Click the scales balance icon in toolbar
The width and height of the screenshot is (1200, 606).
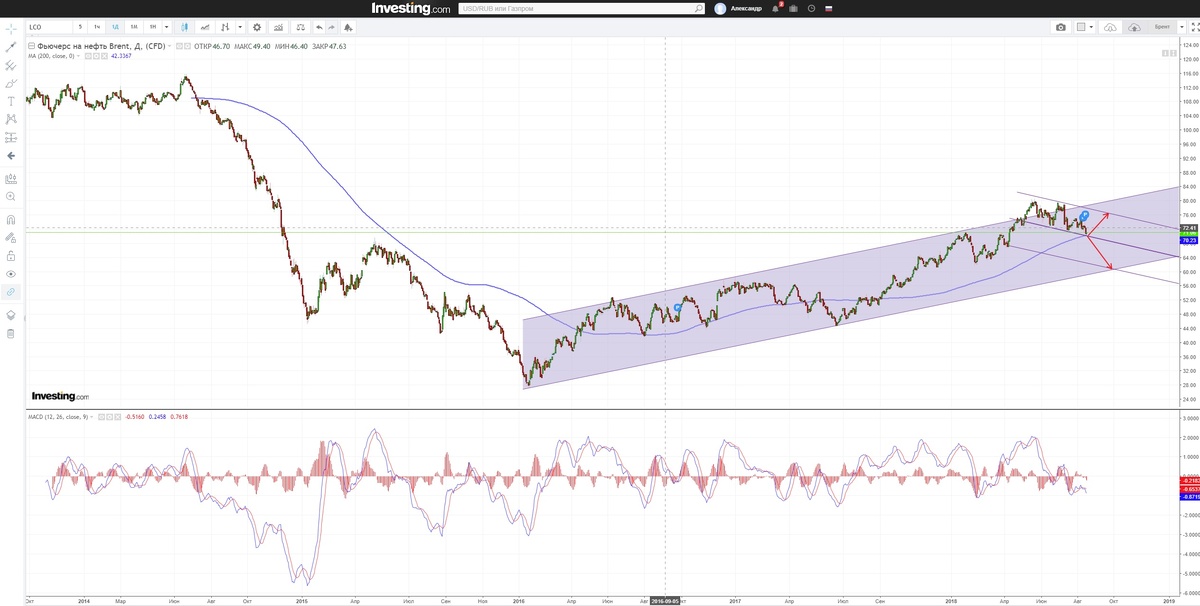(x=301, y=27)
